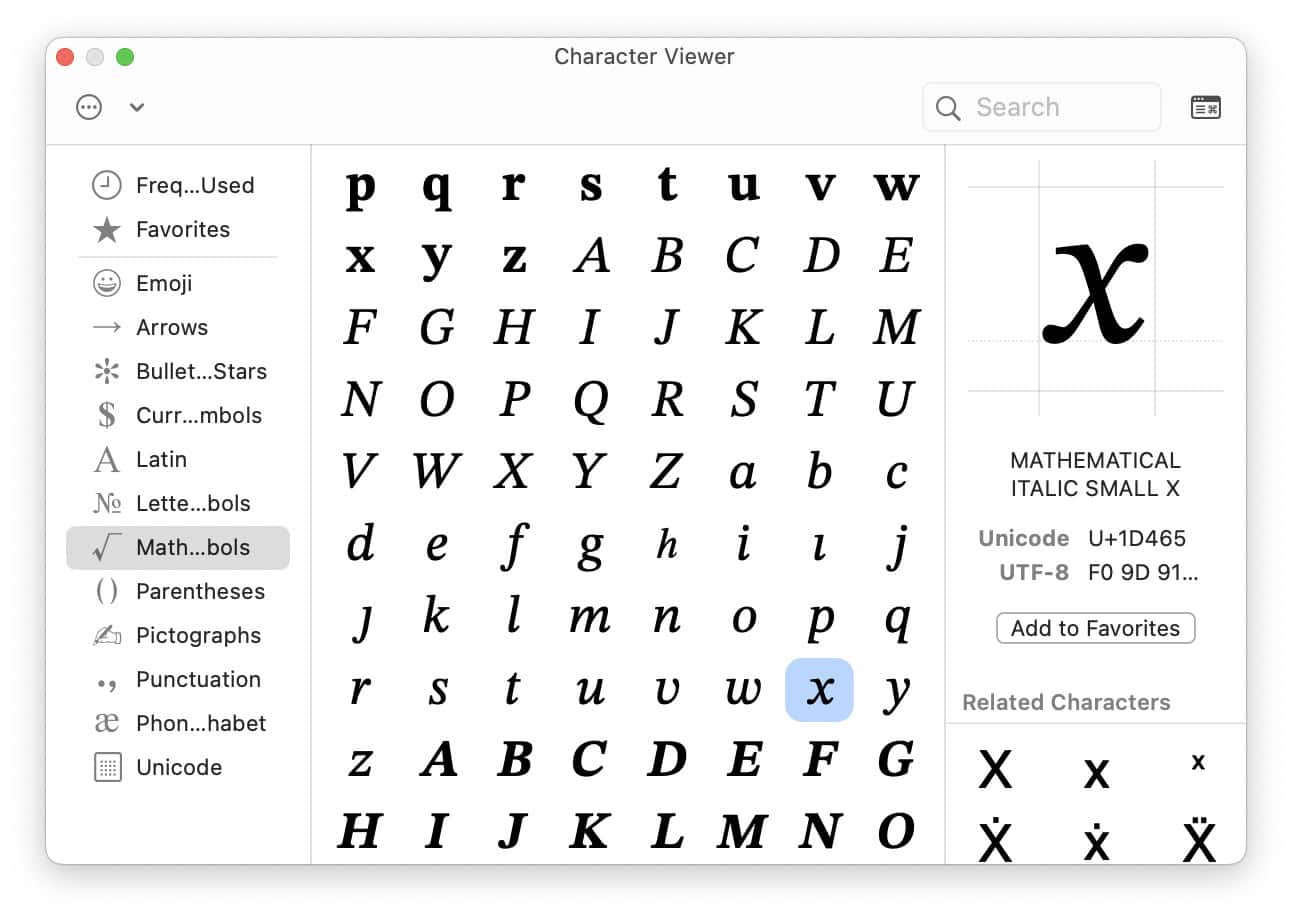
Task: Open the Unicode grid category
Action: (x=178, y=767)
